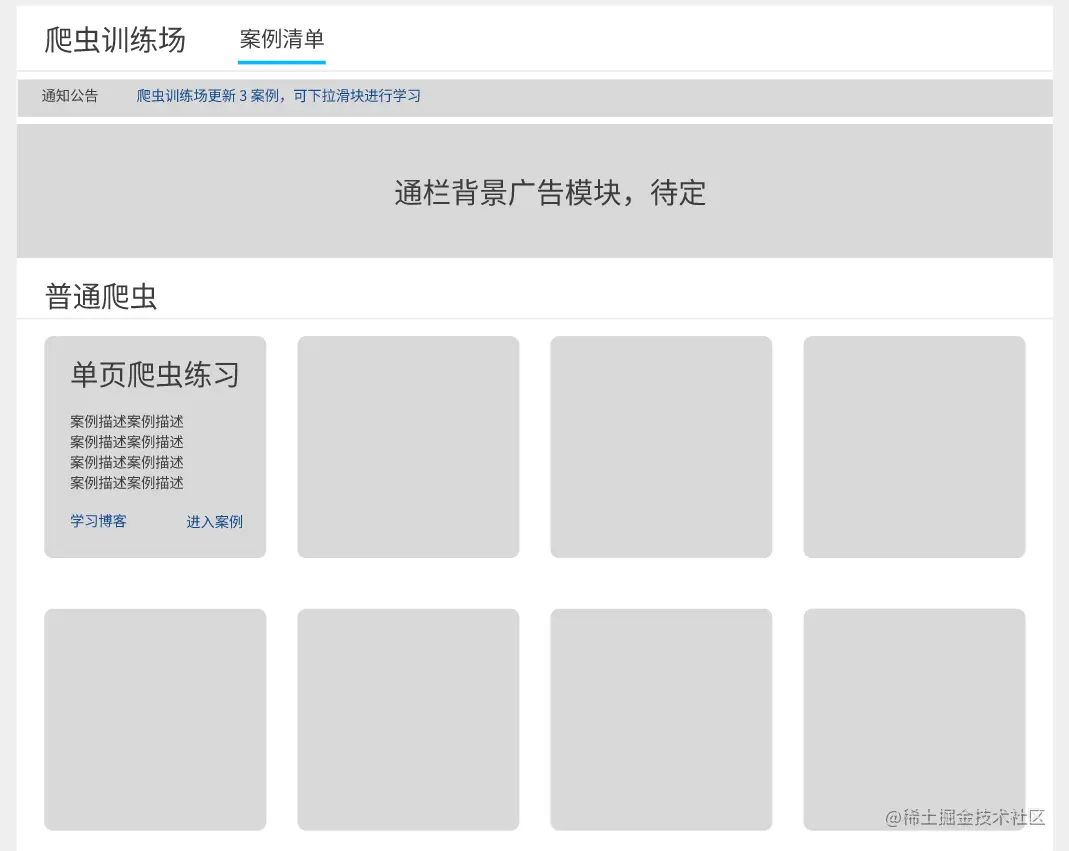The width and height of the screenshot is (1069, 851).
Task: Open 进入案例 on the first case card
Action: coord(214,521)
